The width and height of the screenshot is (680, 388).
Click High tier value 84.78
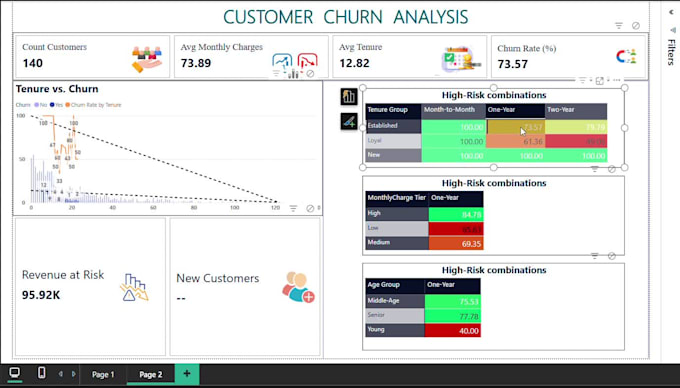(456, 215)
